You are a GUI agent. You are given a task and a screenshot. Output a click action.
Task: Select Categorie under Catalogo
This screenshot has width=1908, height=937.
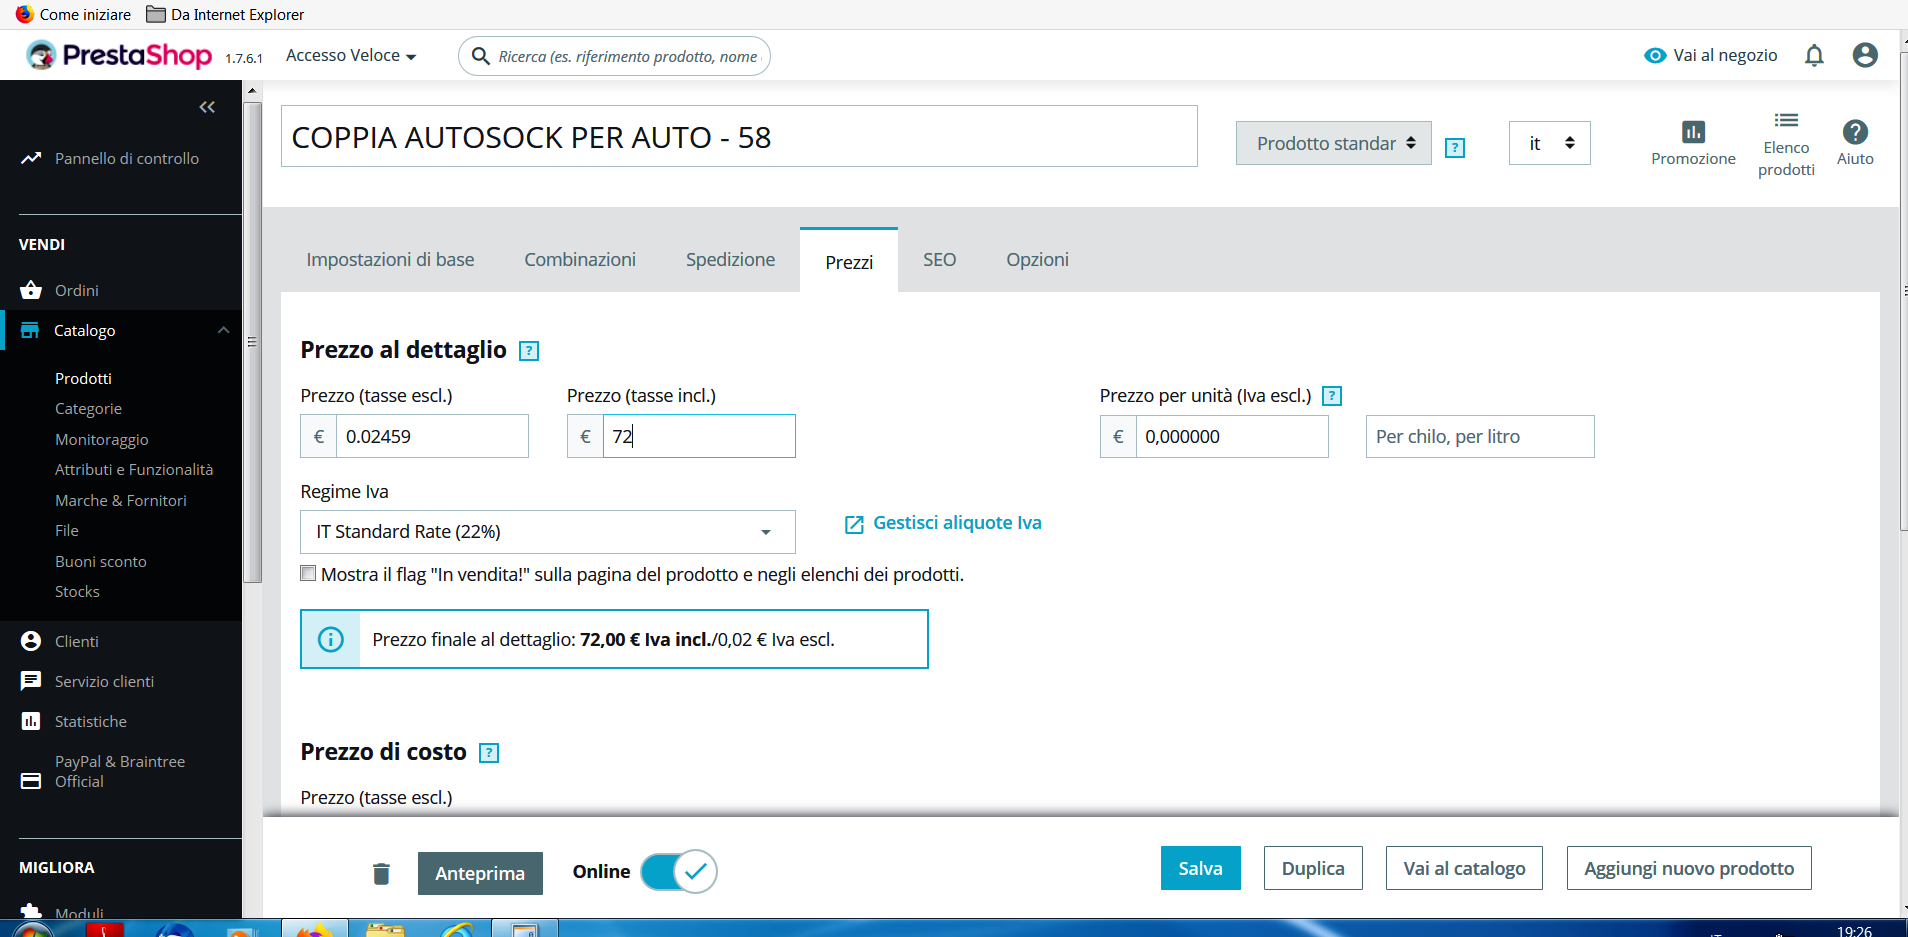tap(88, 409)
